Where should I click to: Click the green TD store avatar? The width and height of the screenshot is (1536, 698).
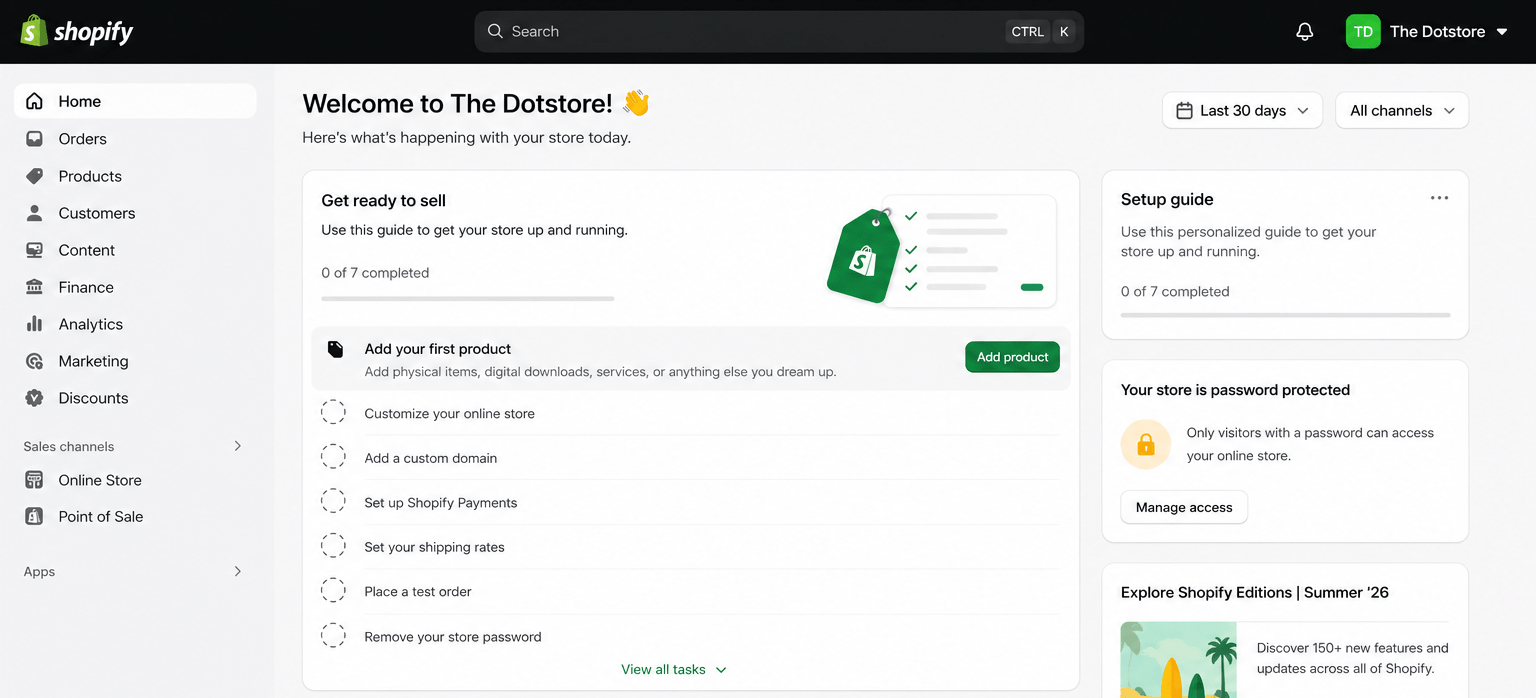tap(1363, 31)
